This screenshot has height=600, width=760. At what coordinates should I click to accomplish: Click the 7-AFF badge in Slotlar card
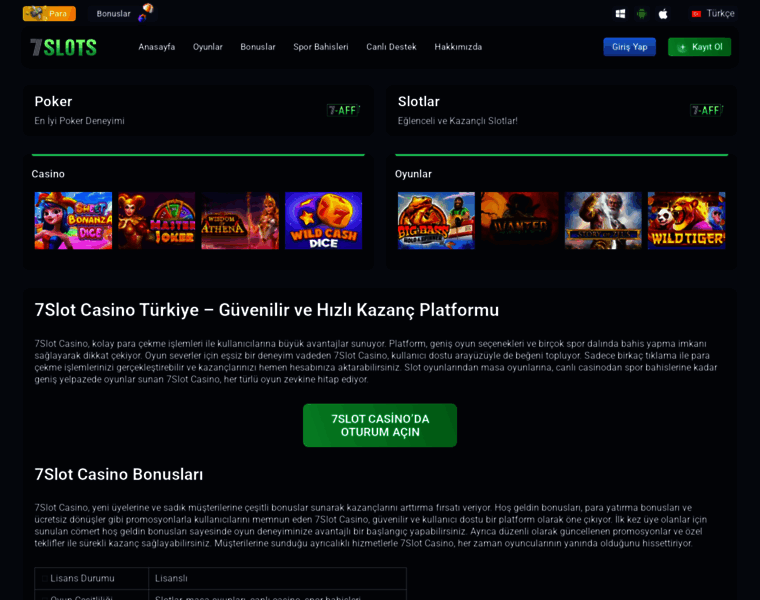click(x=707, y=111)
